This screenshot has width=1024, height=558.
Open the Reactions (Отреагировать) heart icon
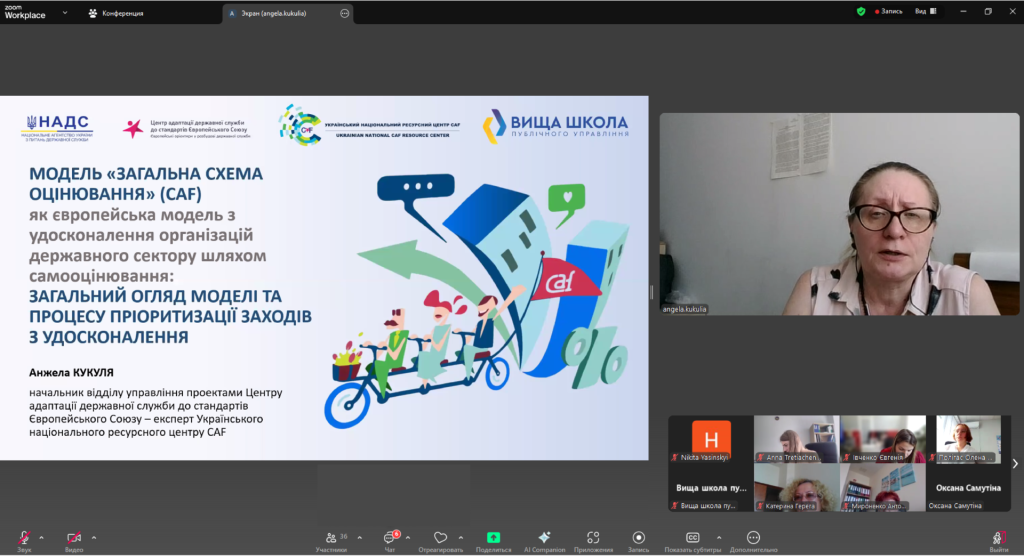pyautogui.click(x=441, y=538)
